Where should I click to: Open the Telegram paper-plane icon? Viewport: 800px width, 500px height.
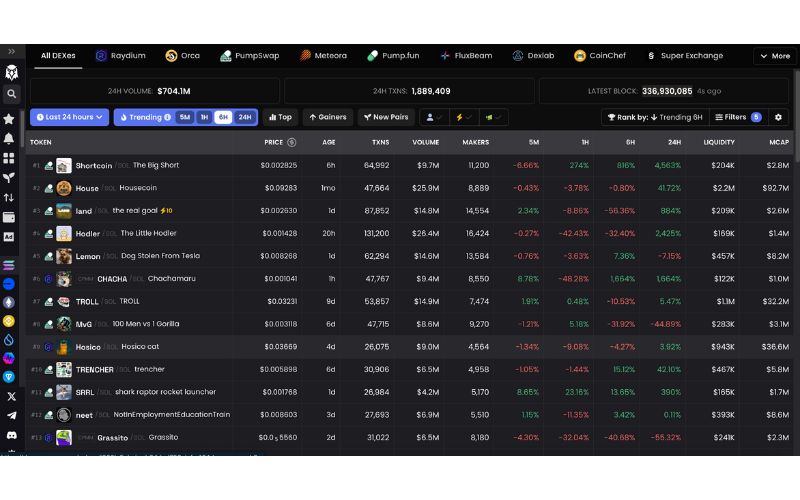pos(11,415)
